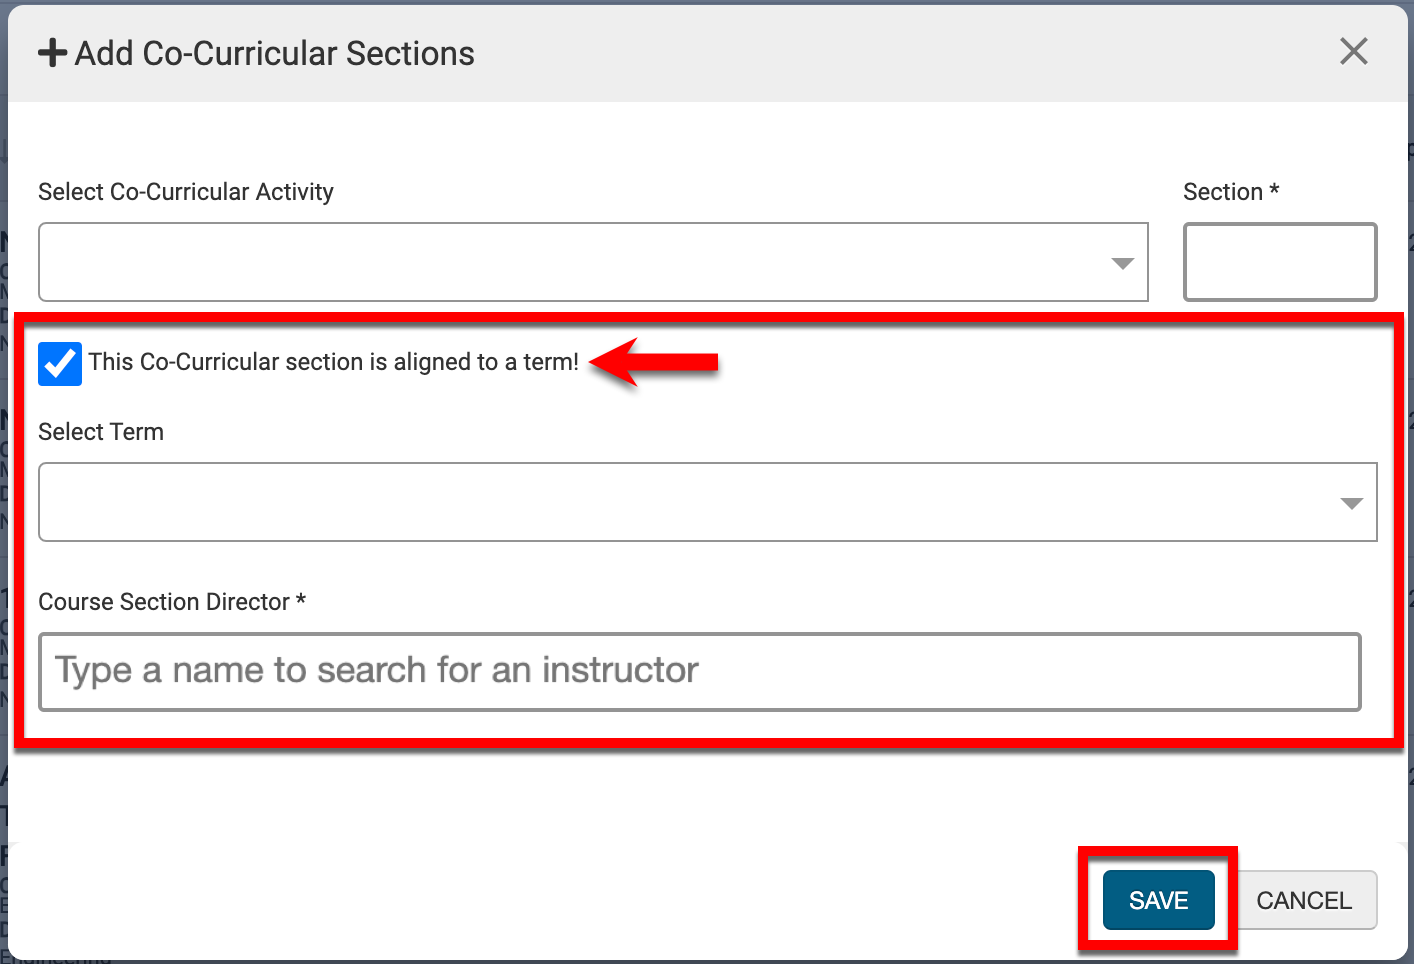Click the 'Select Term' label
Viewport: 1414px width, 964px height.
pos(101,432)
